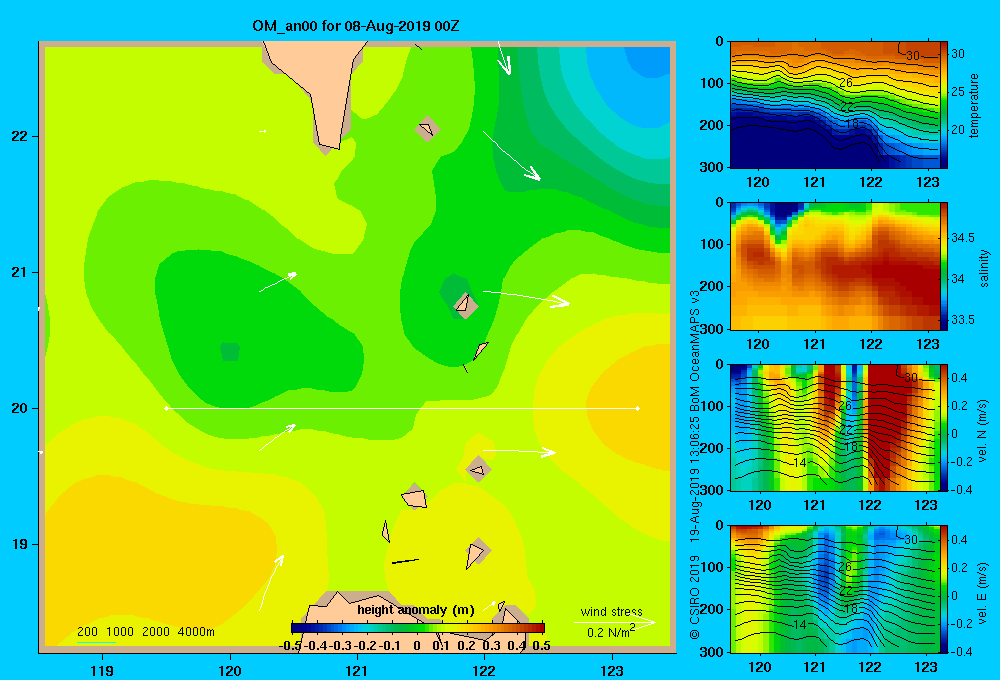Viewport: 1000px width, 680px height.
Task: Click the vel. N color scale bar
Action: pyautogui.click(x=944, y=427)
